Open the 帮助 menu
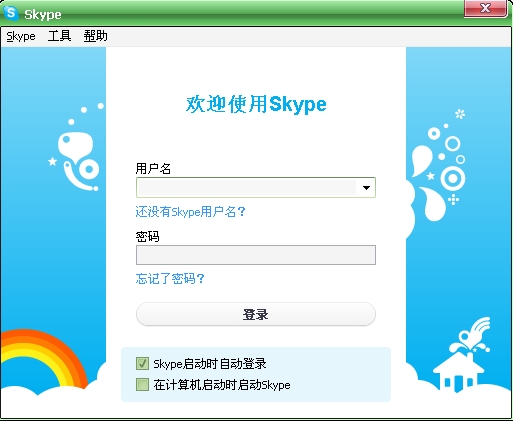513x421 pixels. pyautogui.click(x=95, y=36)
